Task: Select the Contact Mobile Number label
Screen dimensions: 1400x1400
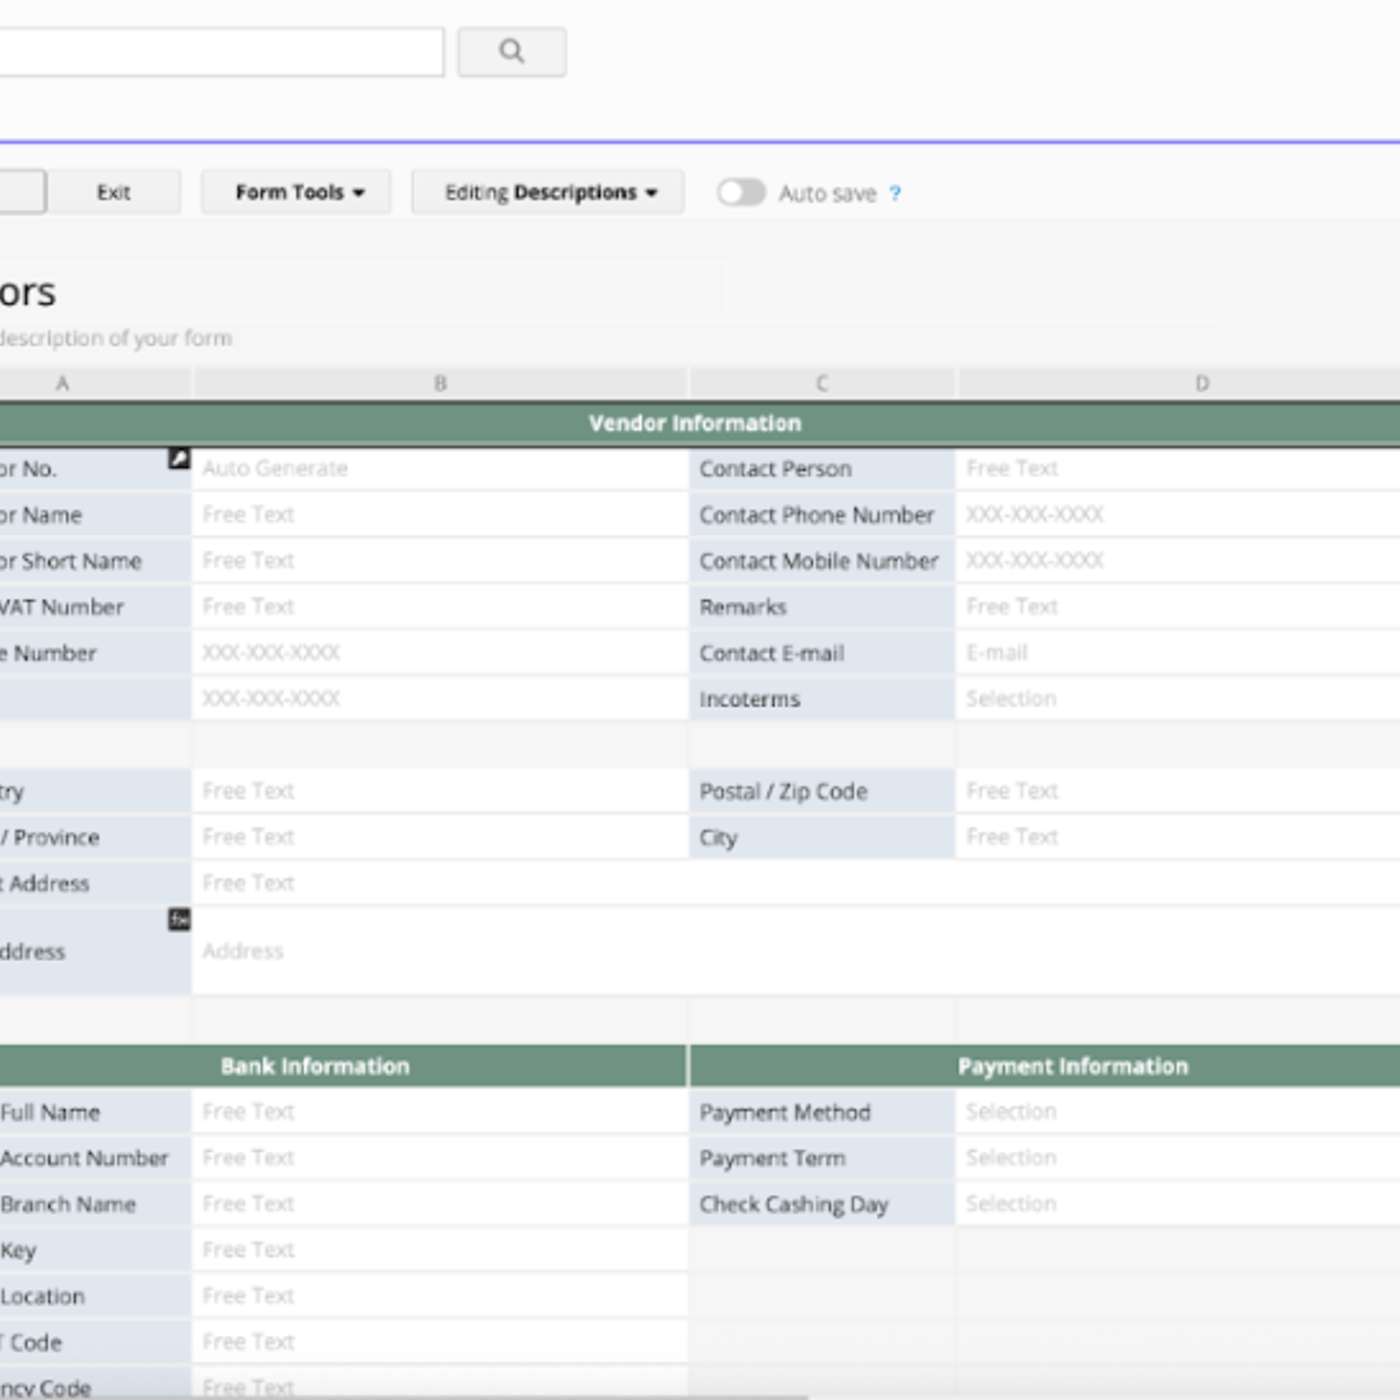Action: (822, 560)
